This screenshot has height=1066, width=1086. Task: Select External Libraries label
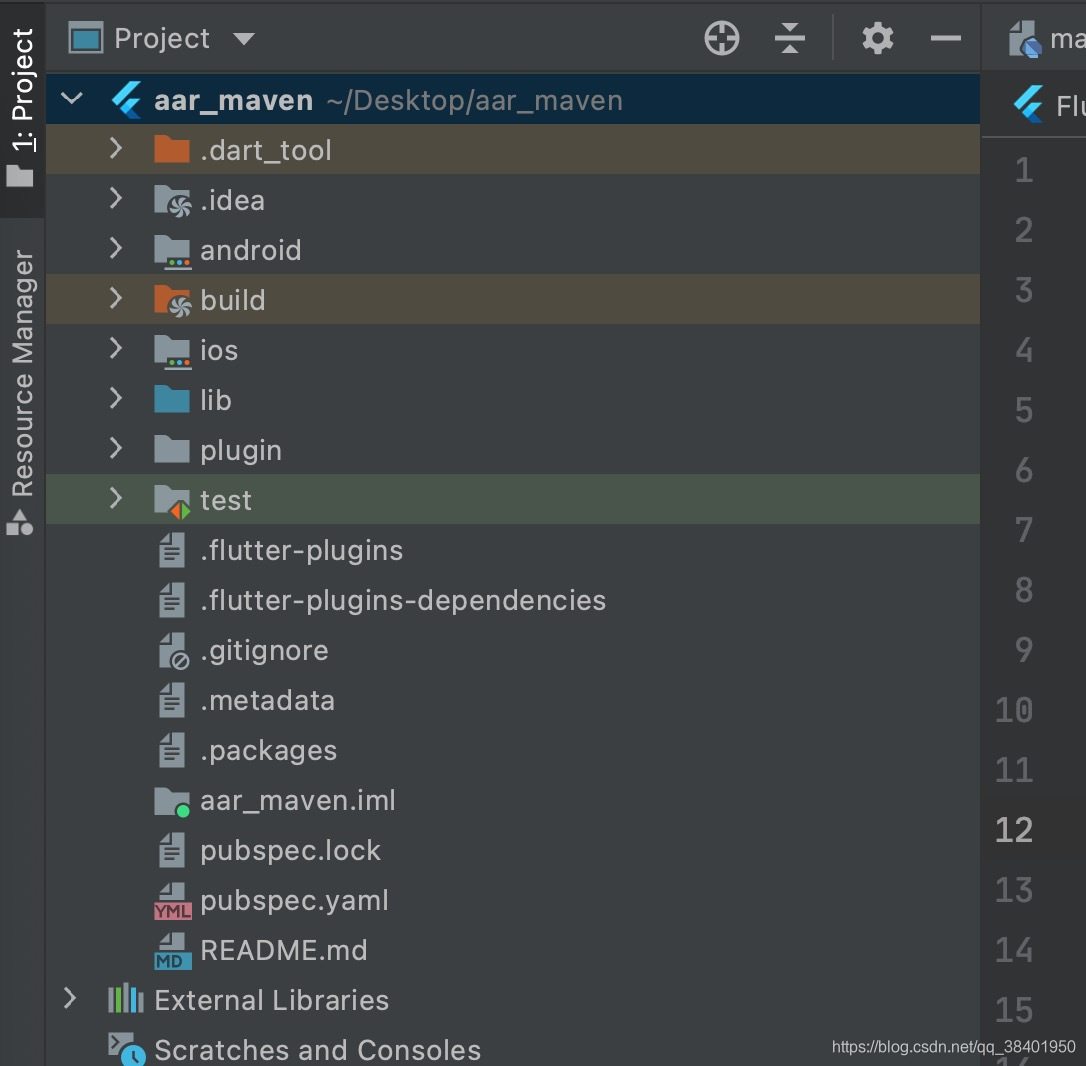[x=272, y=1000]
